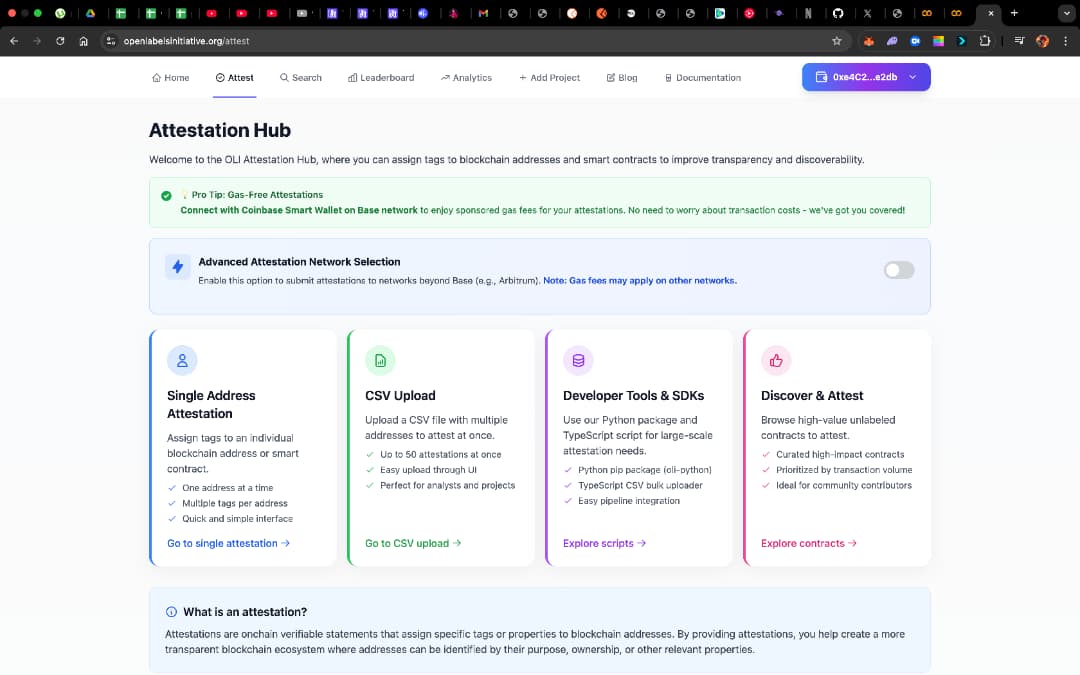Open Add Project in navigation
The image size is (1080, 675).
[549, 78]
